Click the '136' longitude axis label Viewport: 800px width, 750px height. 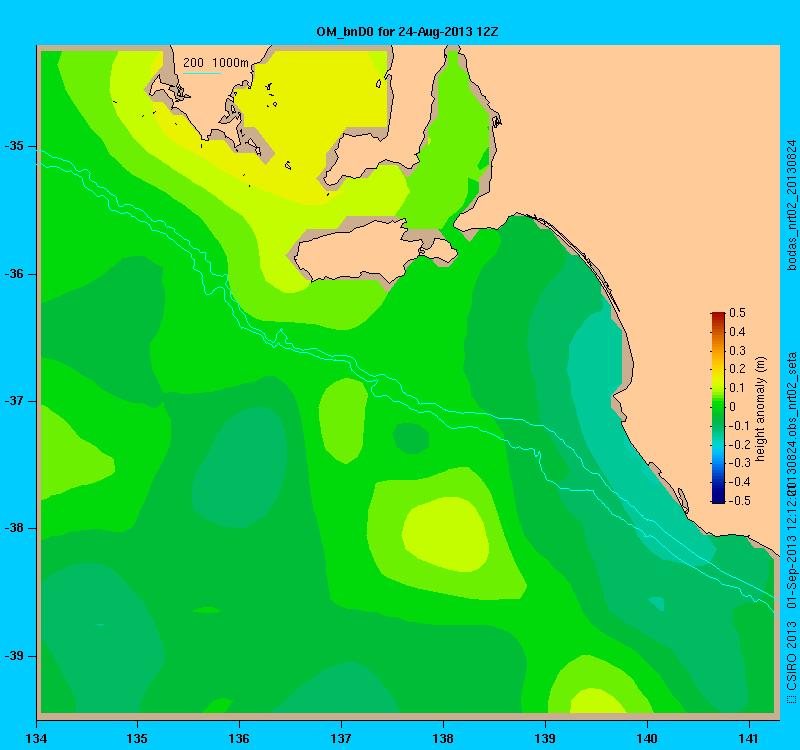[x=239, y=738]
